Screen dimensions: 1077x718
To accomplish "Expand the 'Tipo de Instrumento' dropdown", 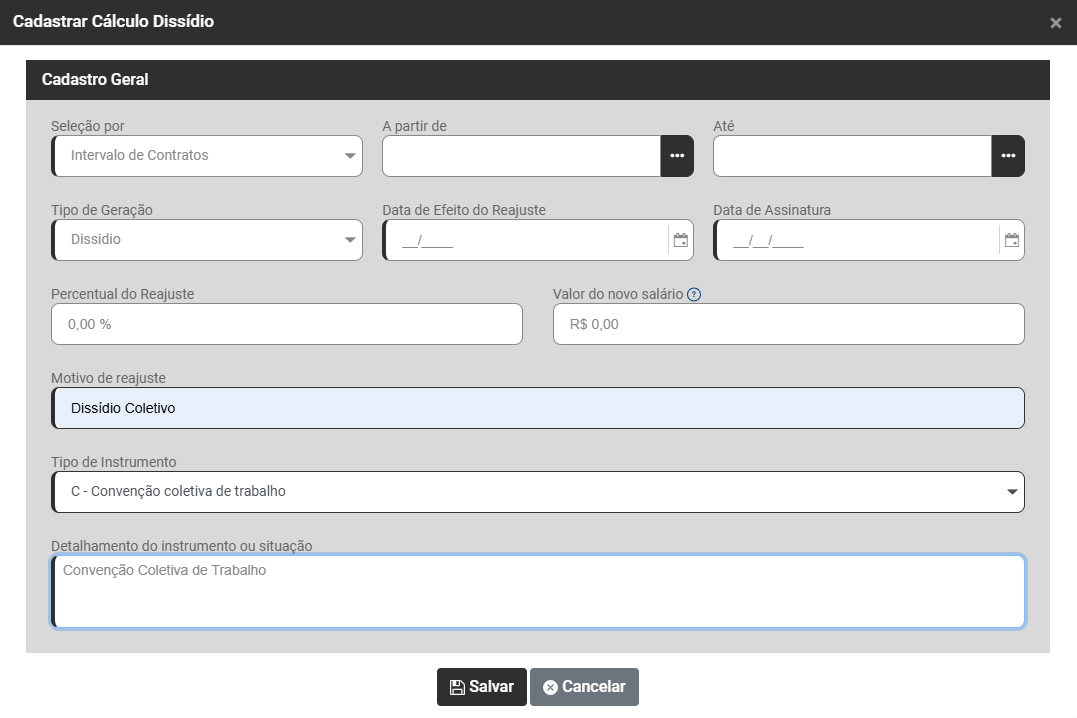I will (x=538, y=492).
